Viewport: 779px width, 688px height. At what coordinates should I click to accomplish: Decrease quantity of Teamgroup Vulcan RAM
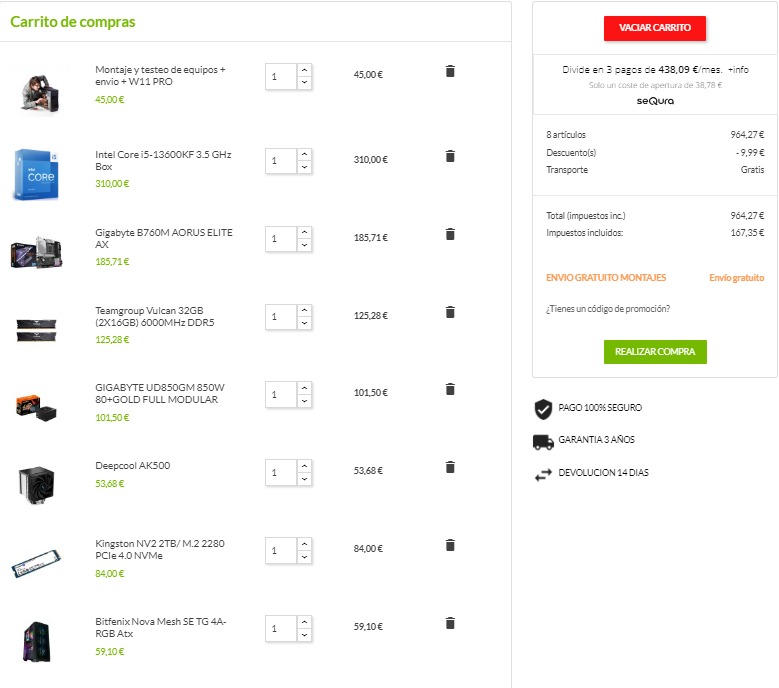point(304,323)
